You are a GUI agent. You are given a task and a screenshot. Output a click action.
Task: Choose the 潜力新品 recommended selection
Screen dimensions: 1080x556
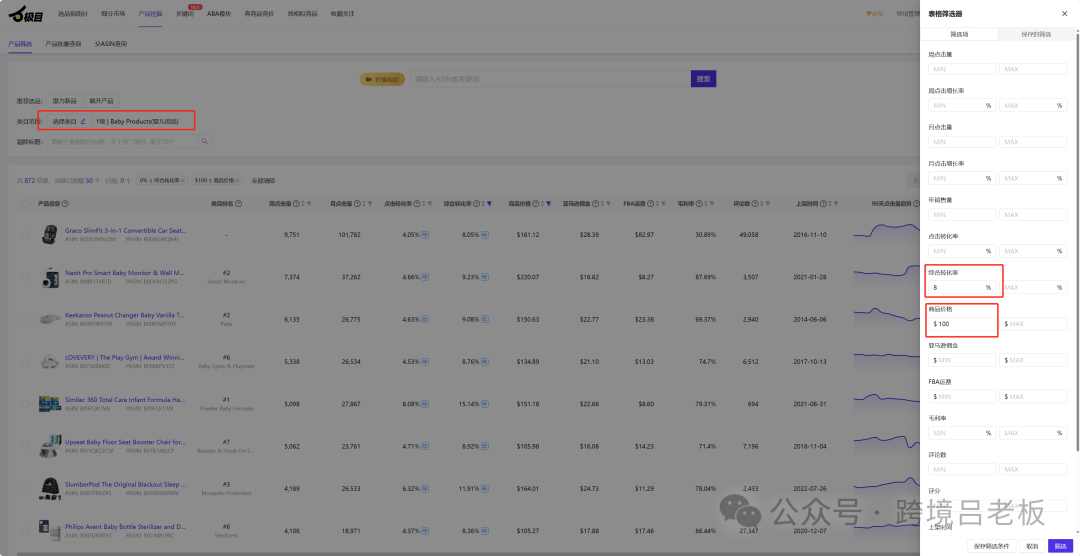click(x=65, y=101)
